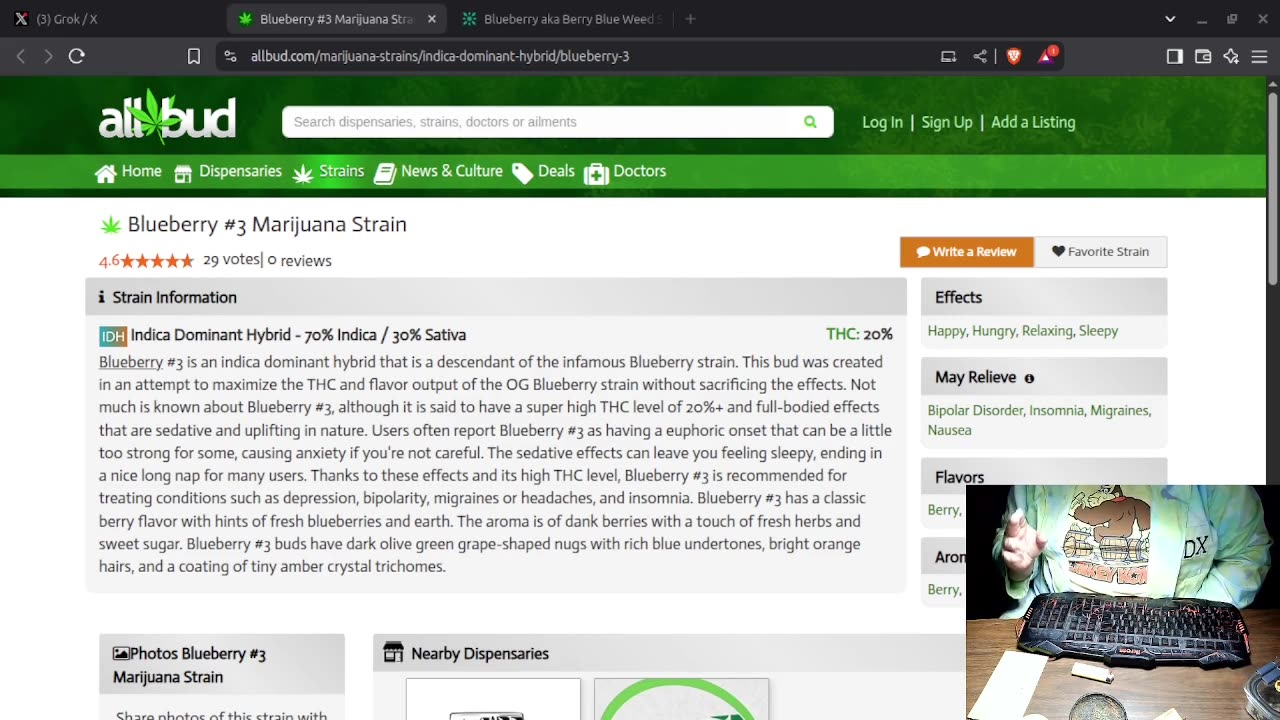Focus the allbud.com address bar URL

pos(440,57)
